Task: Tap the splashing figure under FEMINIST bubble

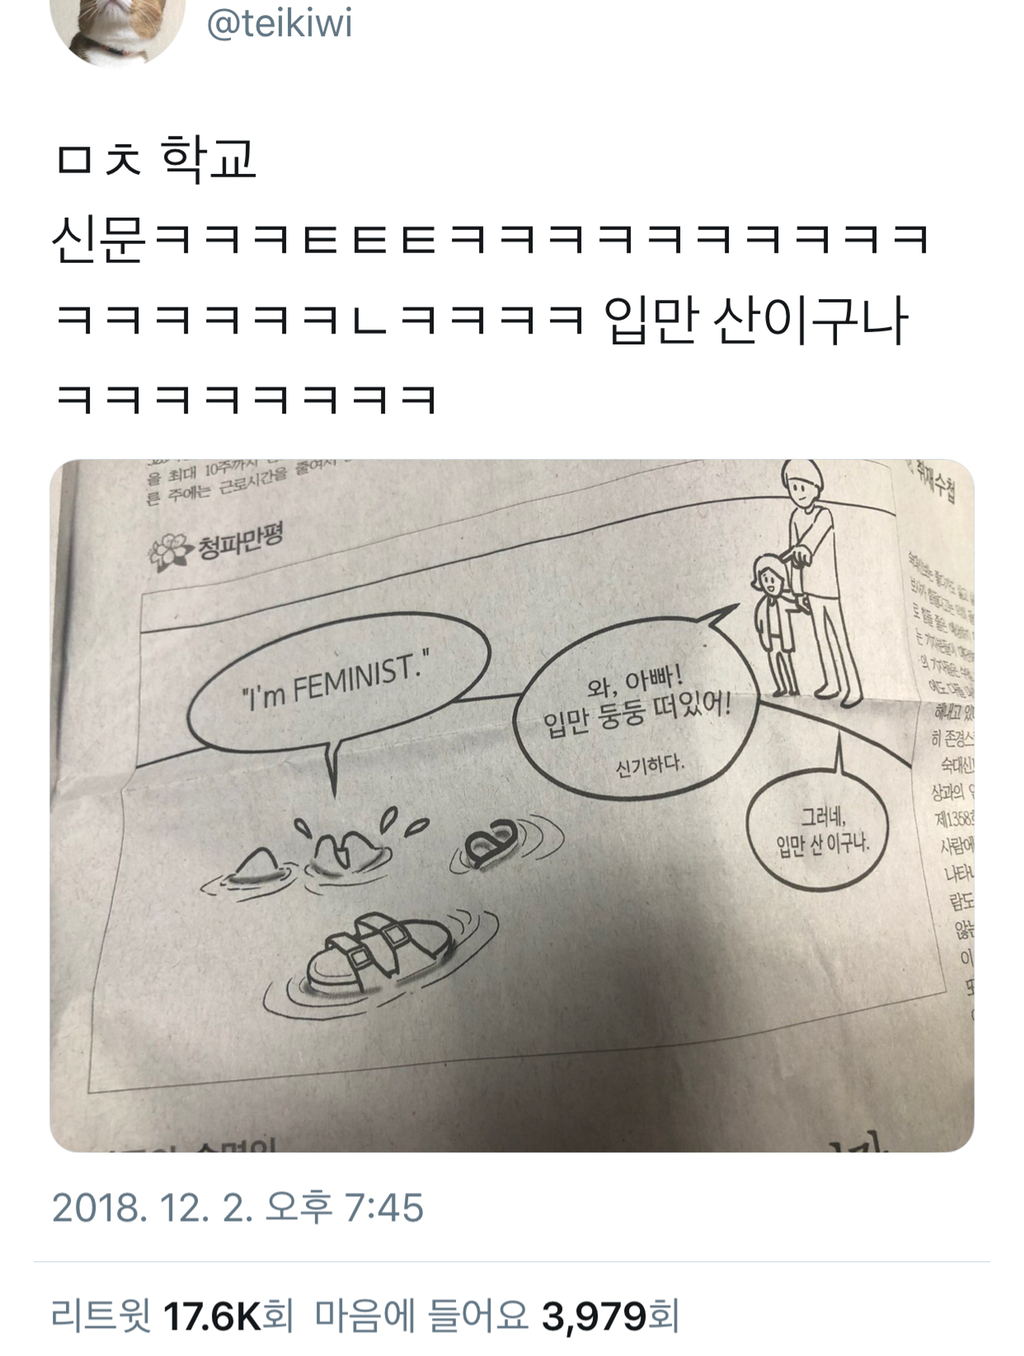Action: pos(350,842)
